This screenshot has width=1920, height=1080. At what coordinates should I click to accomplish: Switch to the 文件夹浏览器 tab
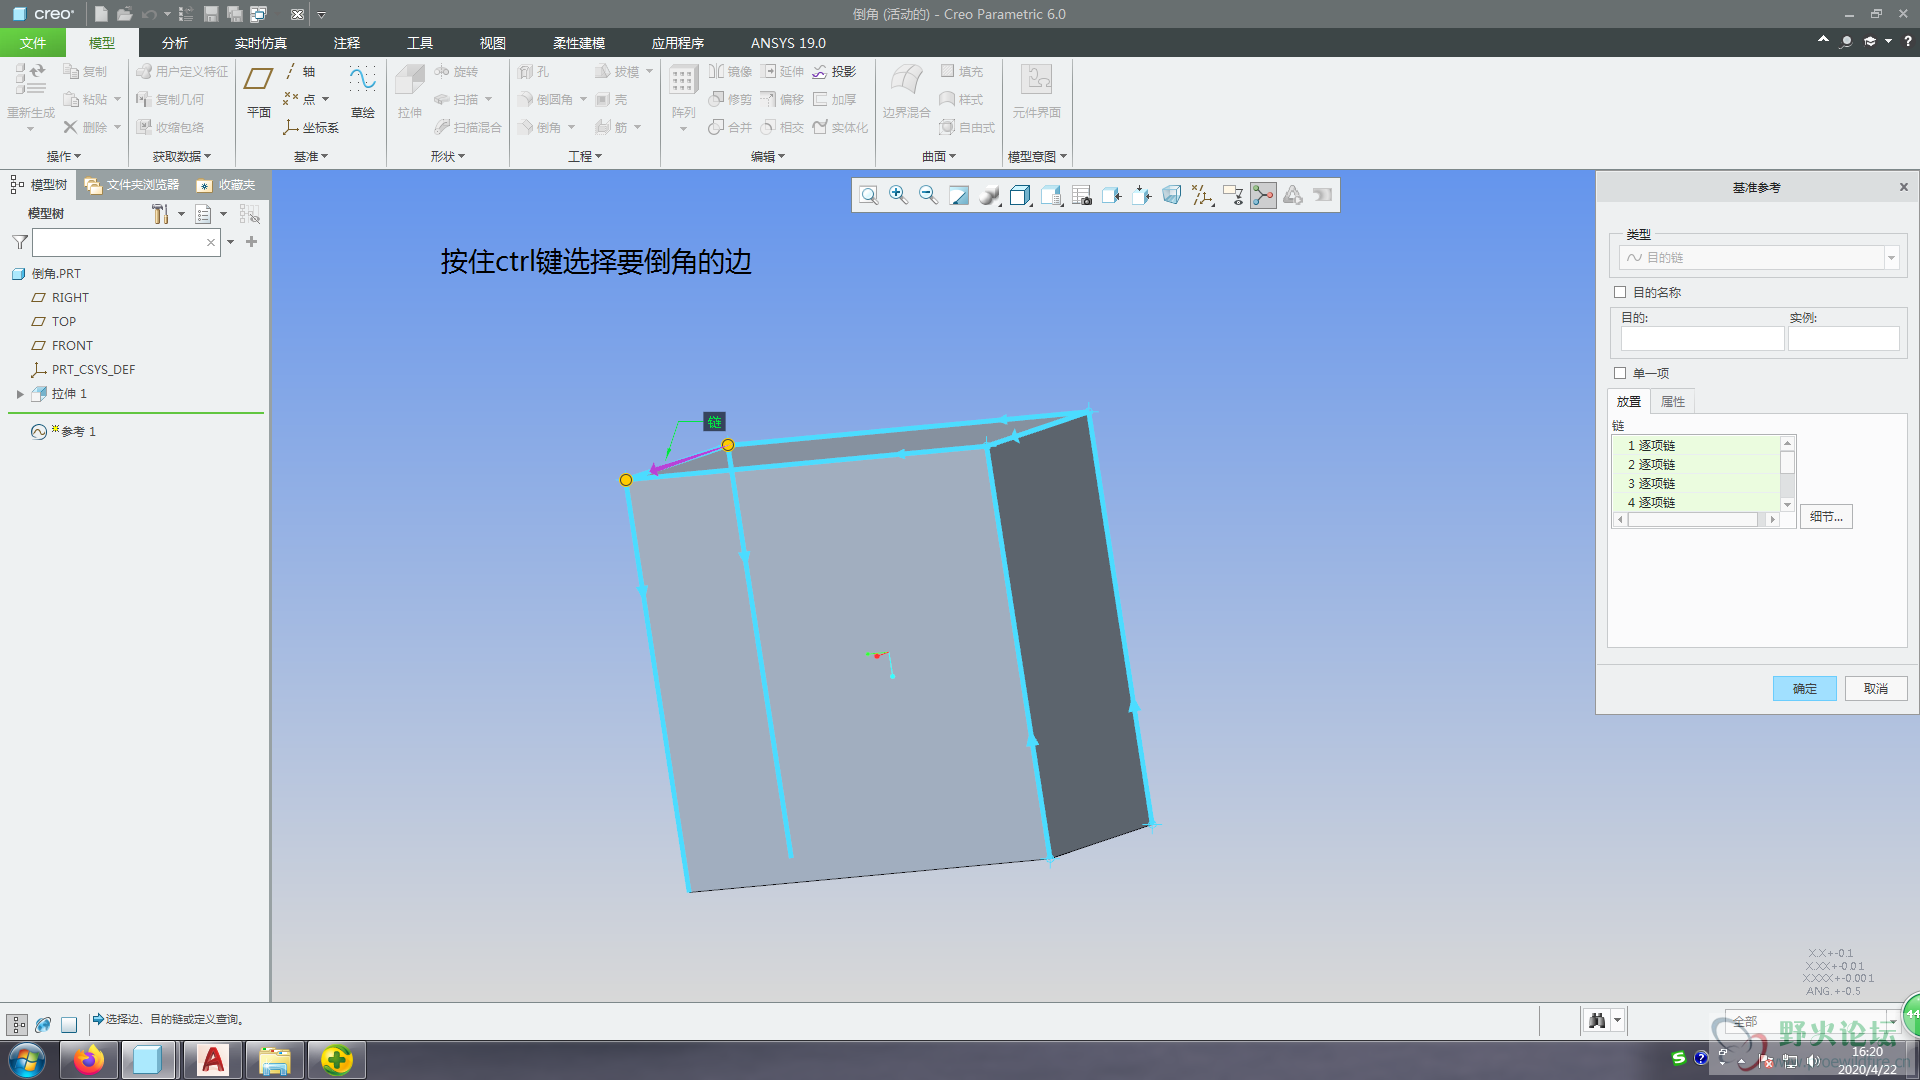tap(132, 185)
